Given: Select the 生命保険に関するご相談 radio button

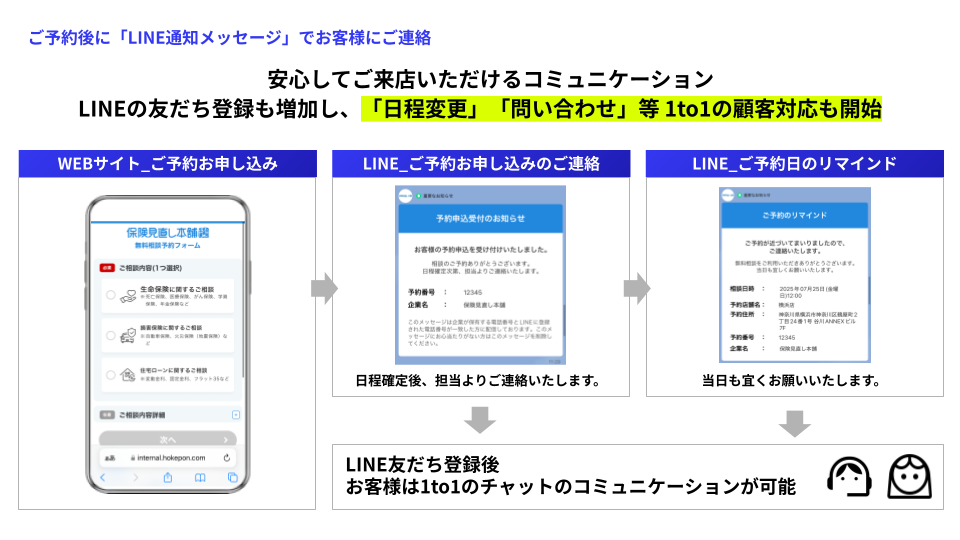Looking at the screenshot, I should [111, 295].
